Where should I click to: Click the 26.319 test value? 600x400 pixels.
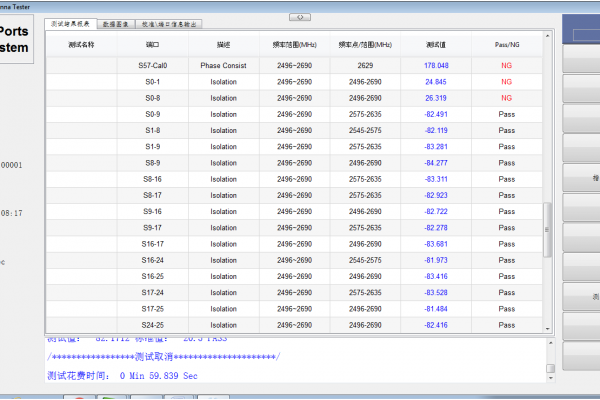click(x=436, y=98)
